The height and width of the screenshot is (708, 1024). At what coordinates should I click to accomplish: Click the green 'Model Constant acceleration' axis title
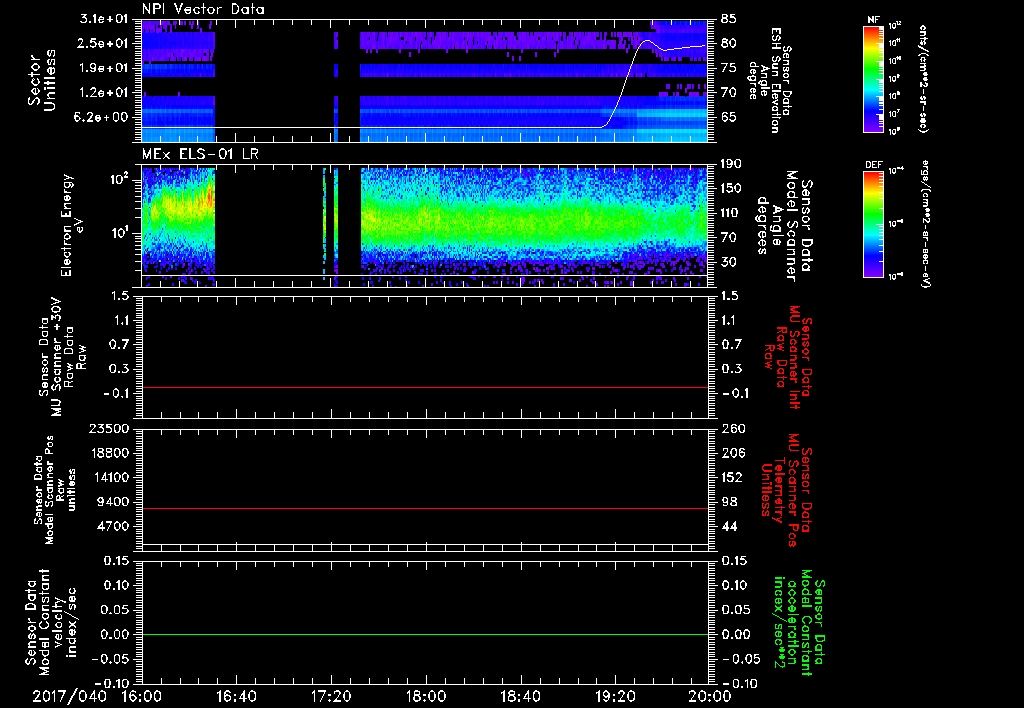pyautogui.click(x=799, y=624)
